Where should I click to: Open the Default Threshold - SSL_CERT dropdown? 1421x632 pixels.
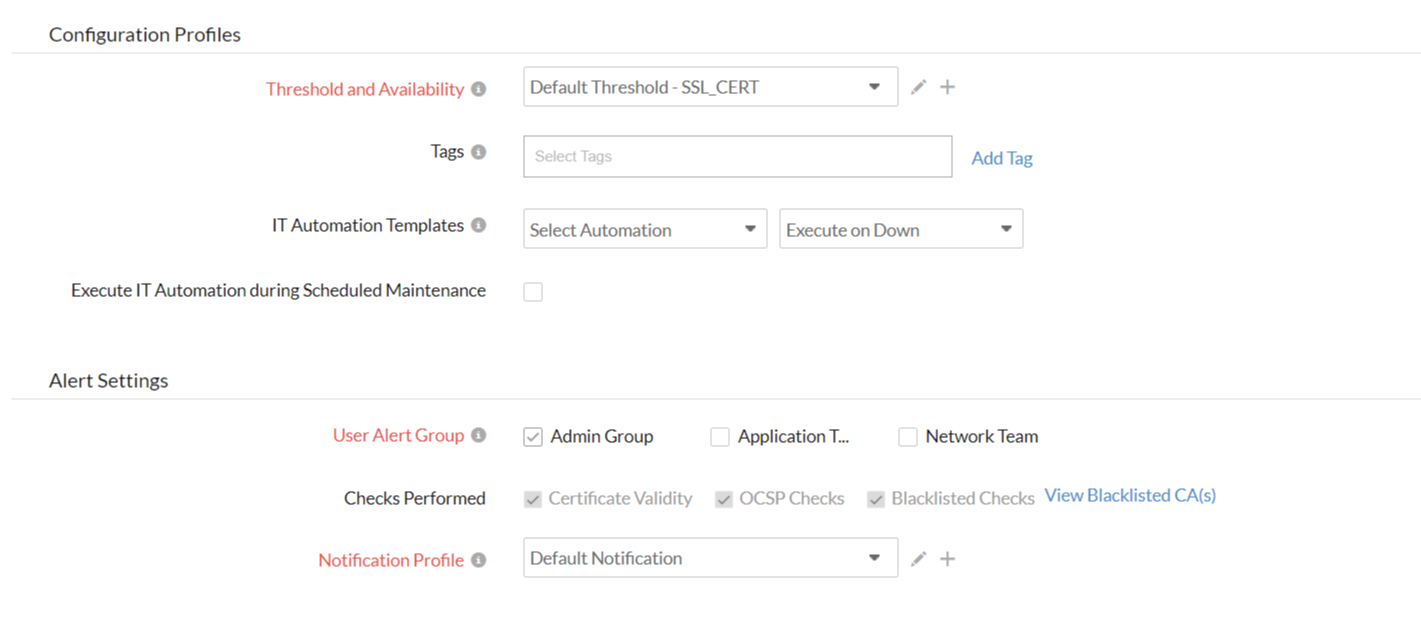pos(710,87)
